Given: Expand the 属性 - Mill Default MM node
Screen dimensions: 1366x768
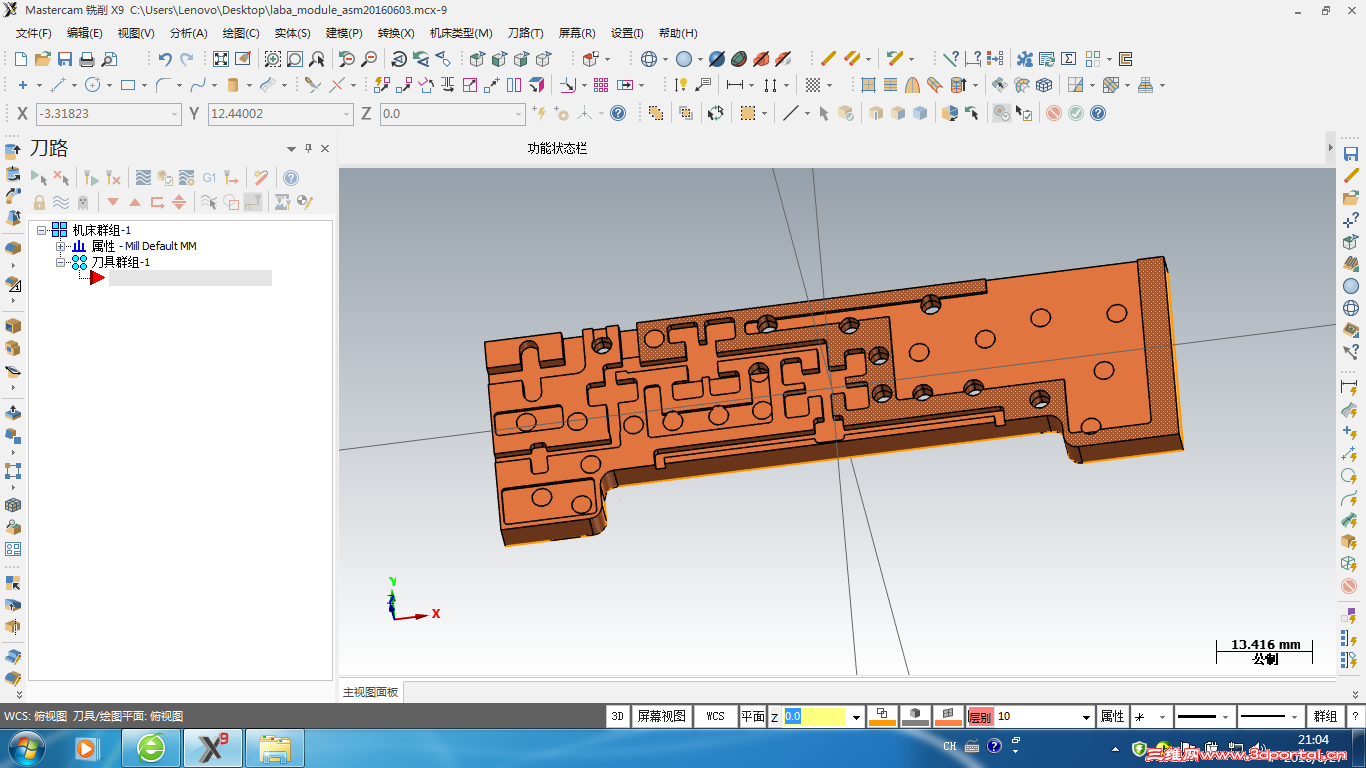Looking at the screenshot, I should point(61,246).
